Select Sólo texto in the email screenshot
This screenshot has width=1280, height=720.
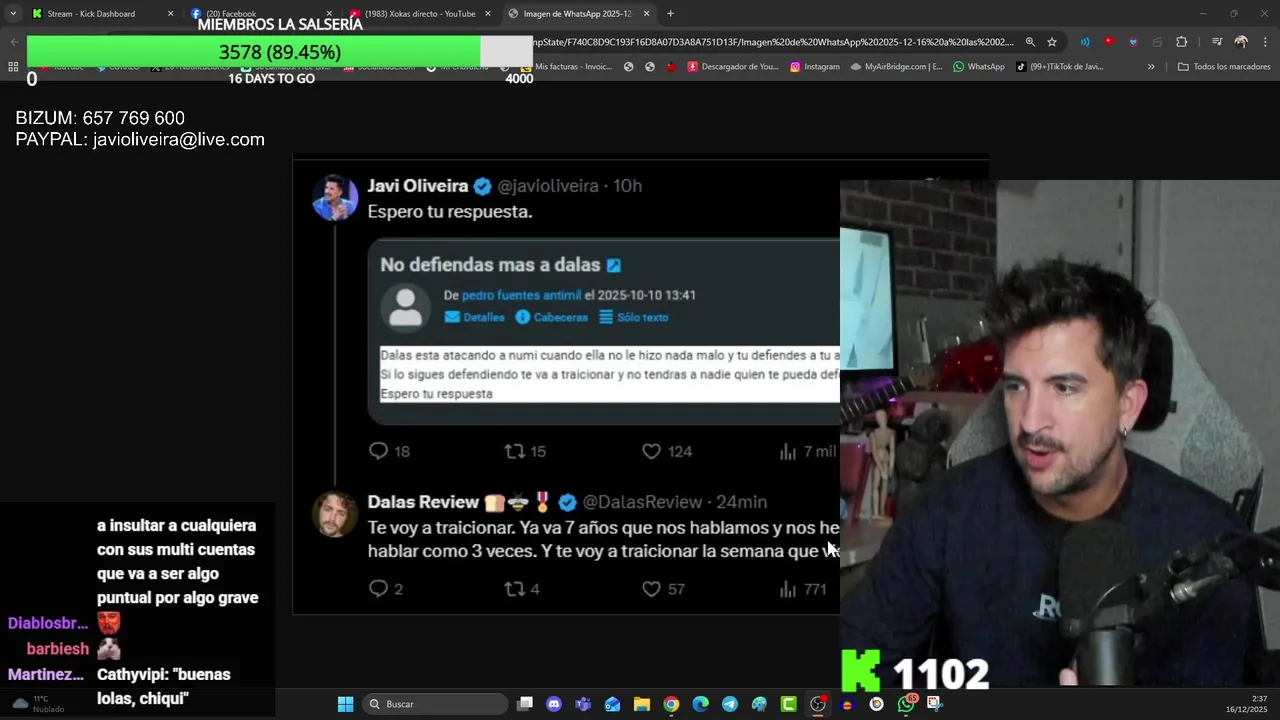[x=633, y=317]
